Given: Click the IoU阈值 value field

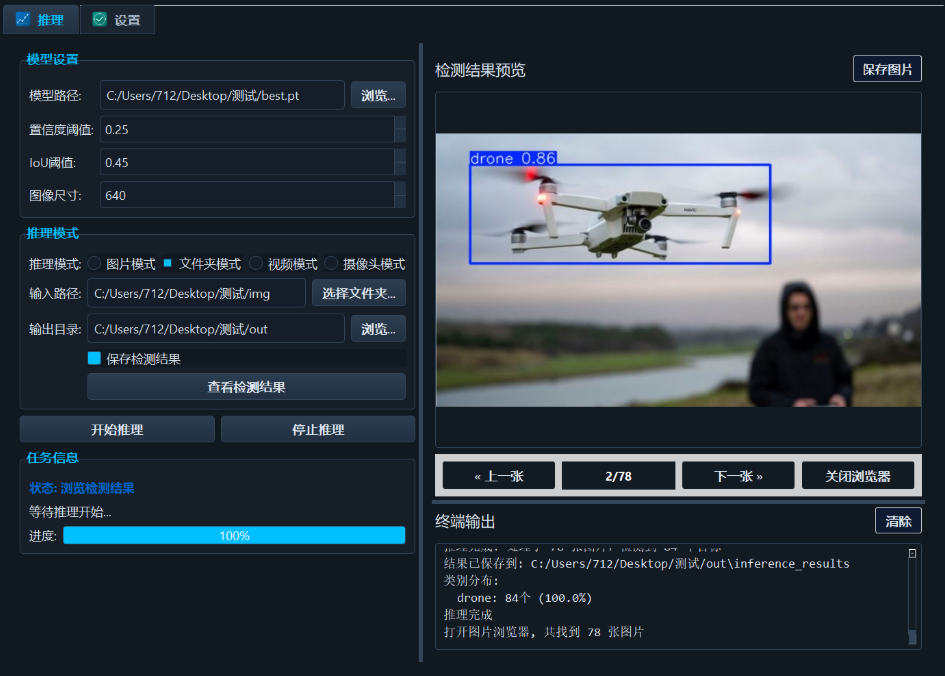Looking at the screenshot, I should [x=246, y=162].
